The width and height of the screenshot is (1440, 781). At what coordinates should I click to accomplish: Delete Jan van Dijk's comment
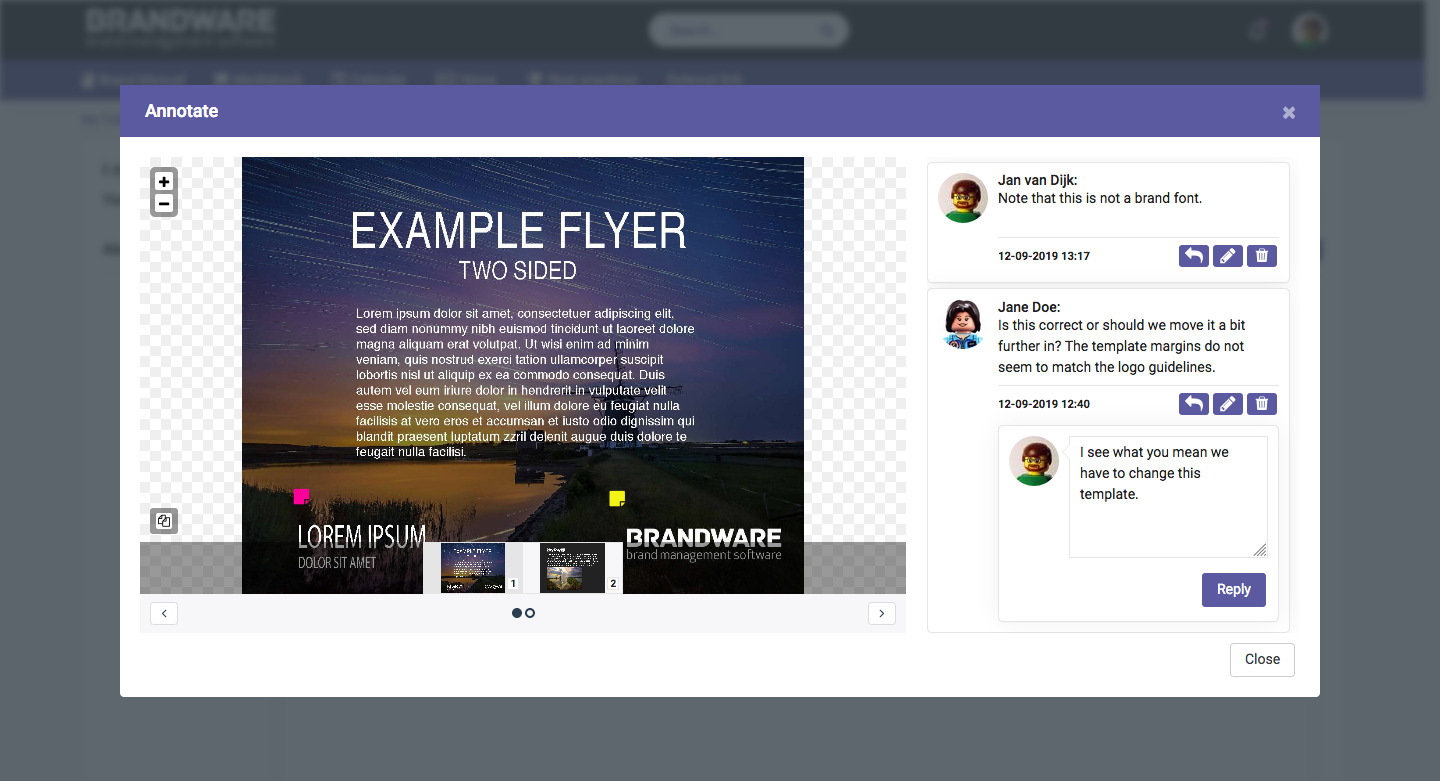click(1262, 256)
